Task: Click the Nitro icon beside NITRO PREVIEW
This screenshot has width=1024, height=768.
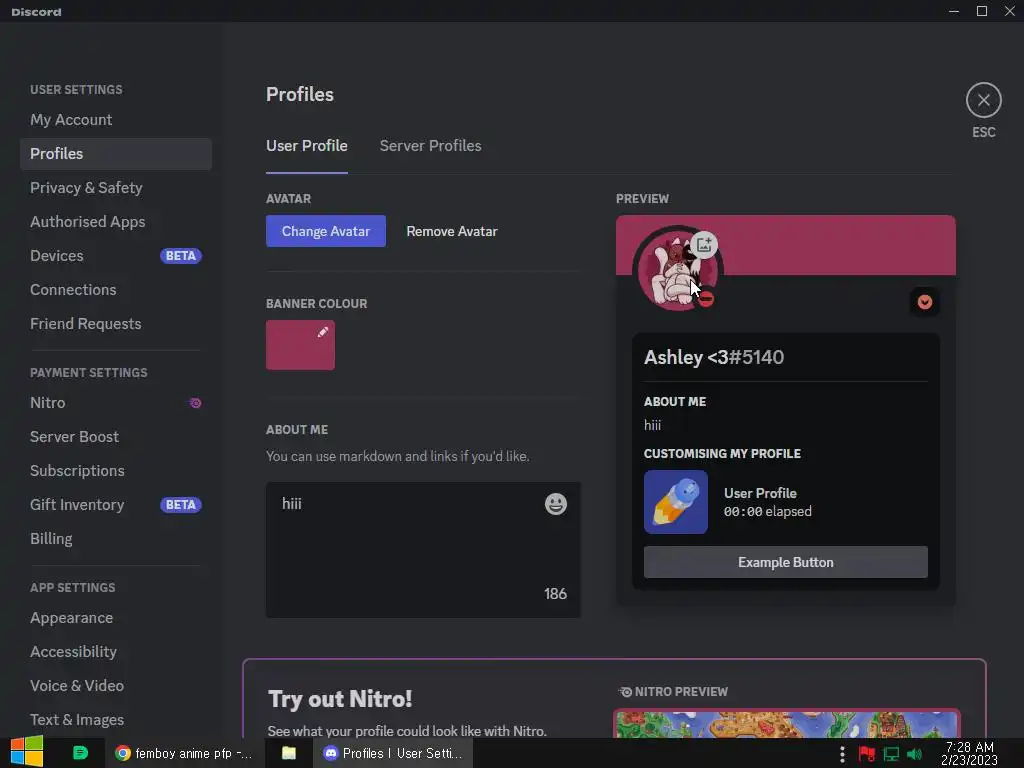Action: [625, 692]
